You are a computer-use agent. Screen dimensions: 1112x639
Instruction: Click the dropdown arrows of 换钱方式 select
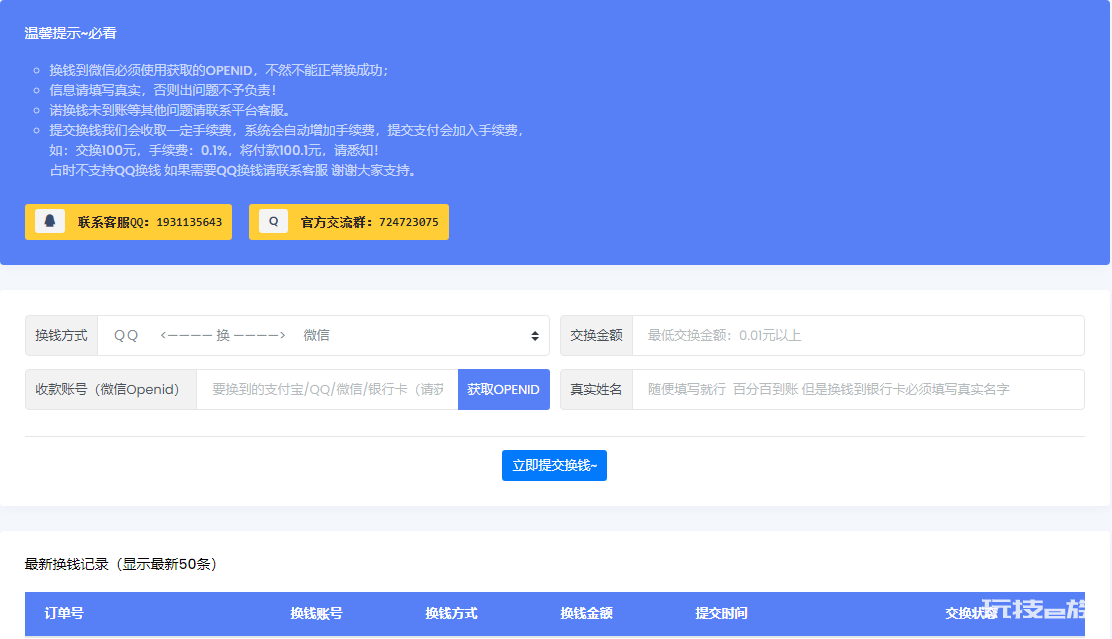pyautogui.click(x=535, y=336)
